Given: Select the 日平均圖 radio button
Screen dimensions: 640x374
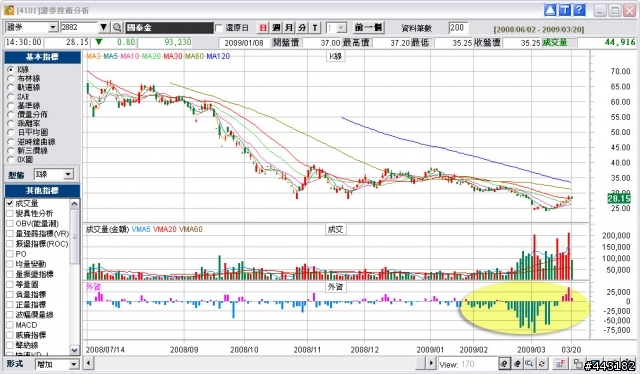Looking at the screenshot, I should point(11,133).
